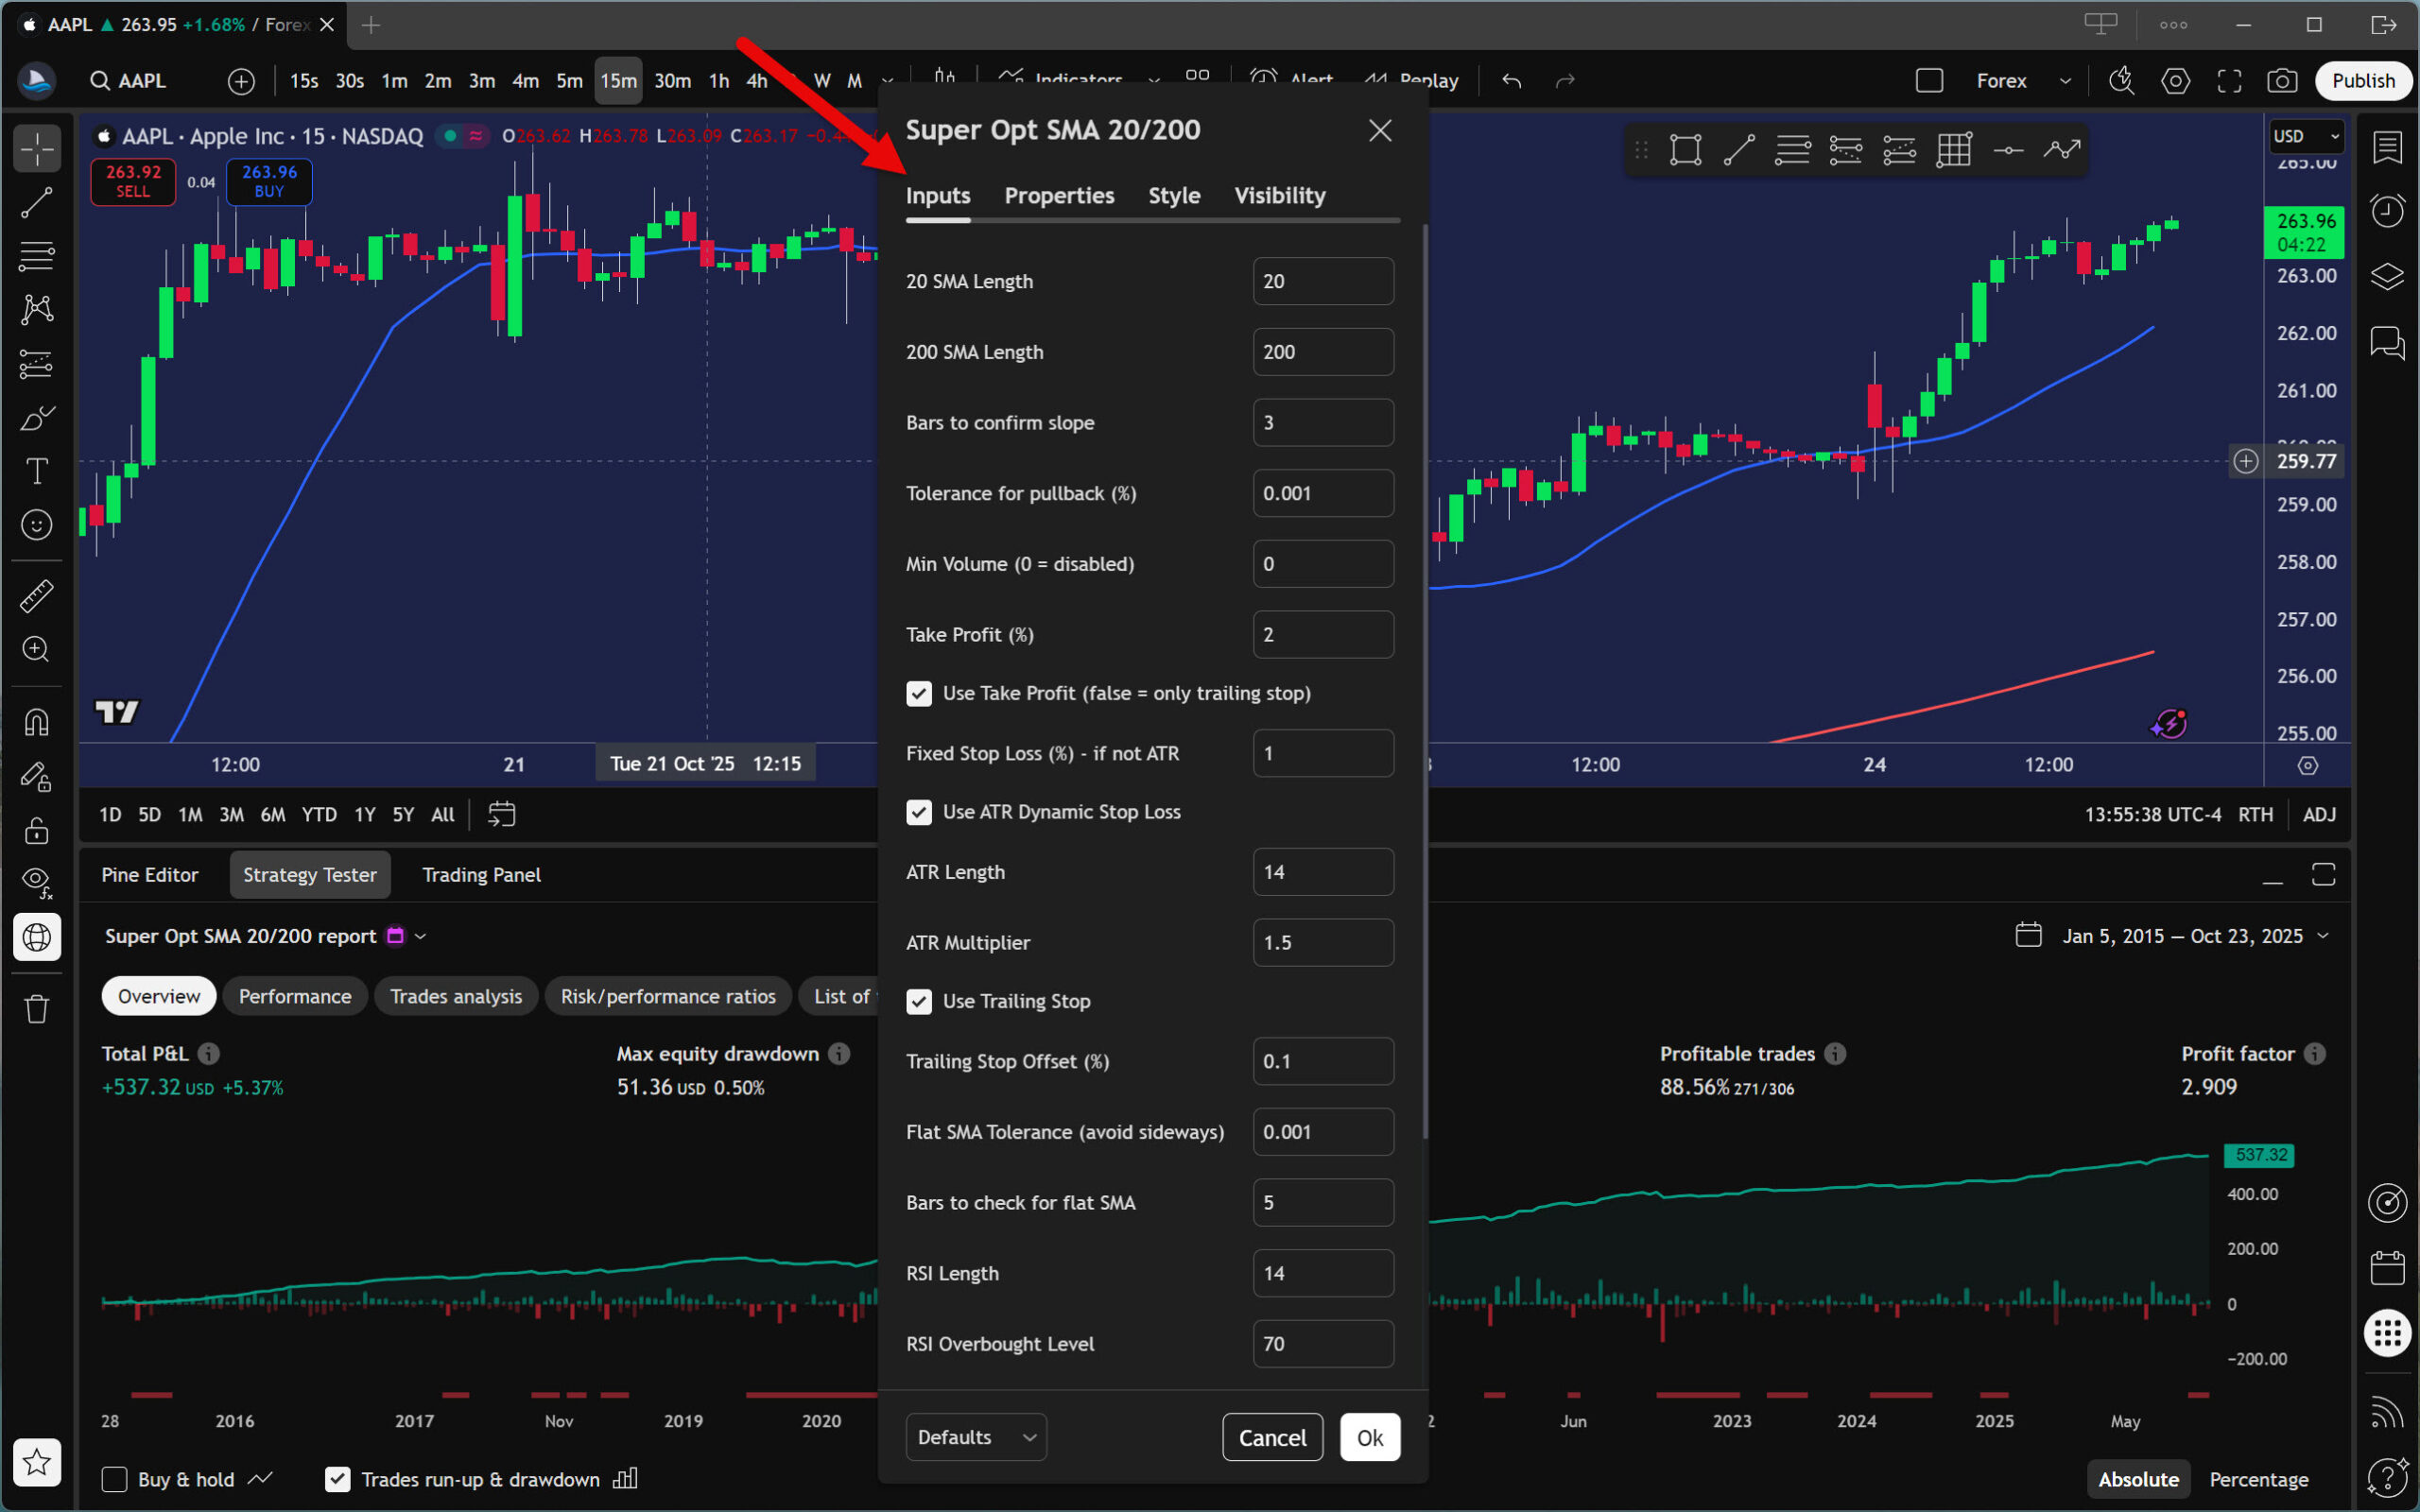Screen dimensions: 2420x1512
Task: Open the Text drawing tool
Action: (x=37, y=471)
